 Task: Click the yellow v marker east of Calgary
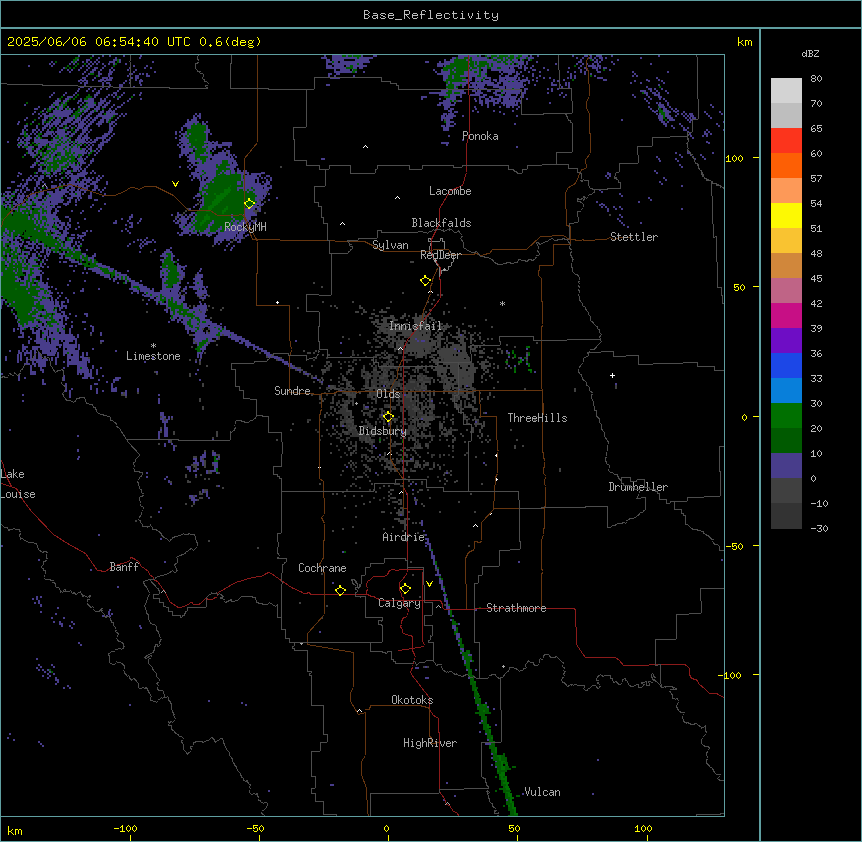click(429, 584)
